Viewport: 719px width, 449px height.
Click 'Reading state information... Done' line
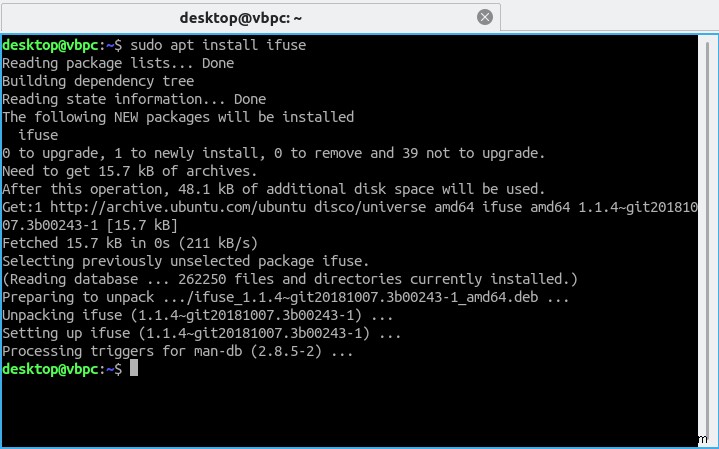pyautogui.click(x=134, y=99)
